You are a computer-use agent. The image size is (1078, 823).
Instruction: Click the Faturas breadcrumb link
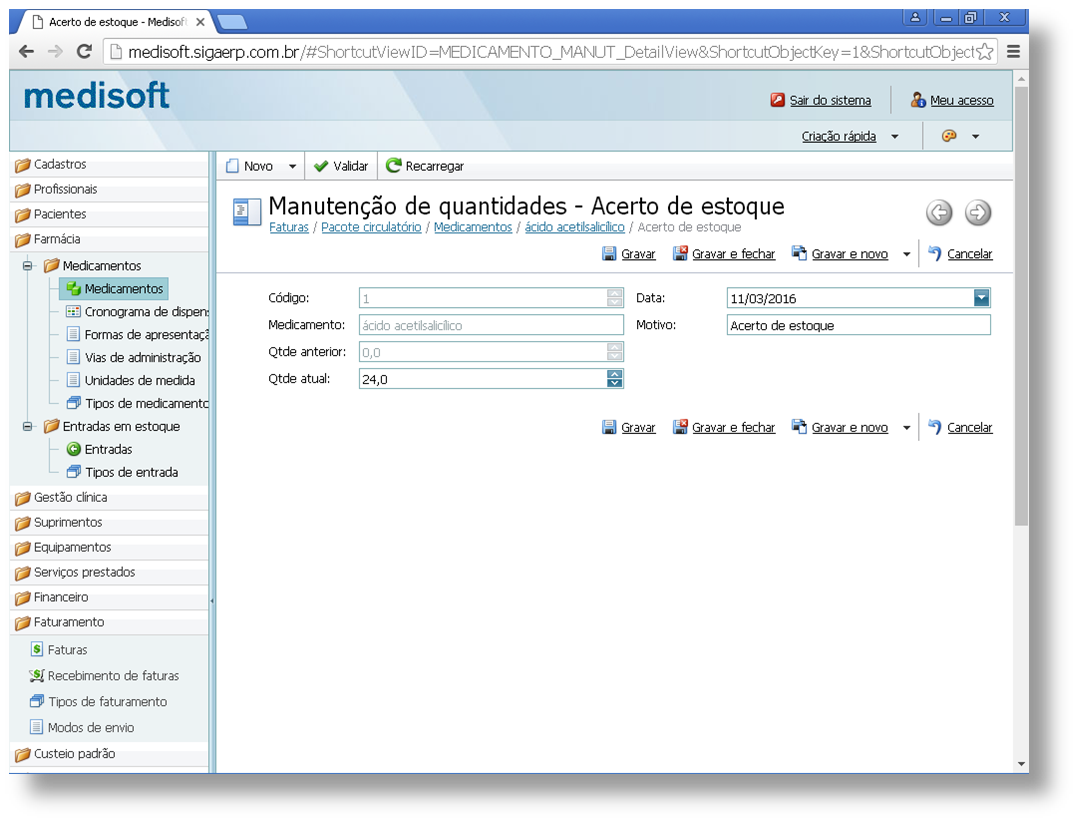(x=289, y=227)
